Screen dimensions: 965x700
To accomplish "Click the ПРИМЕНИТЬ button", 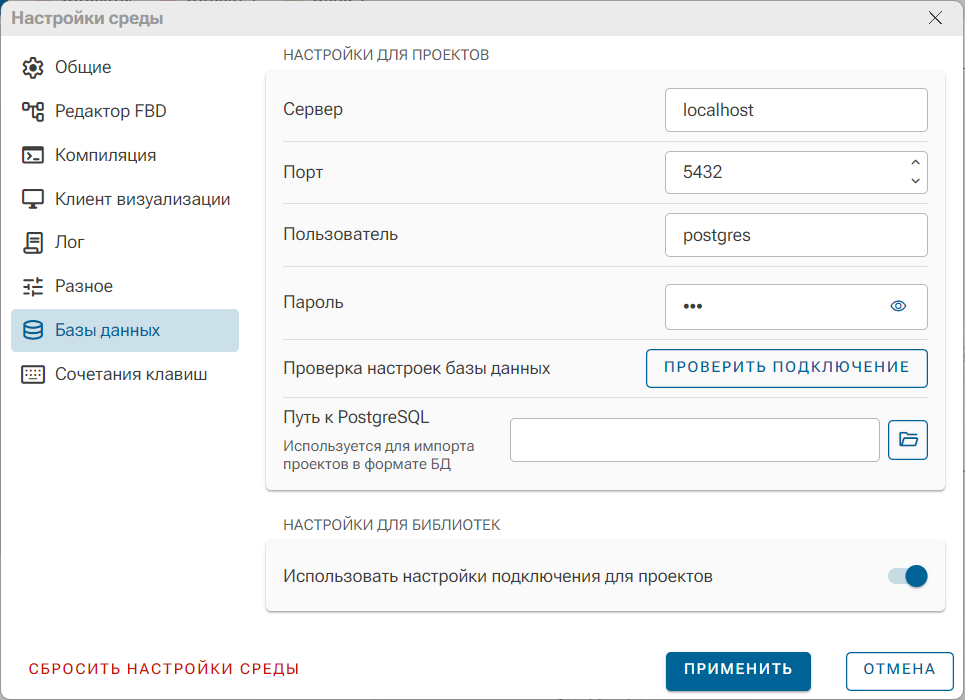I will click(x=738, y=670).
